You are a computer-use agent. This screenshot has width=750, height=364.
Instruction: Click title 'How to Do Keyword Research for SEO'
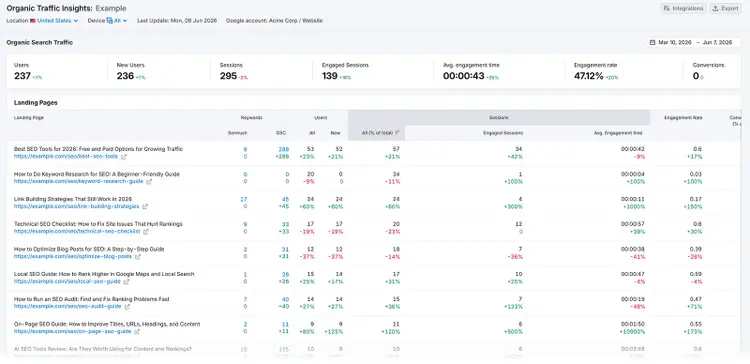[x=97, y=174]
